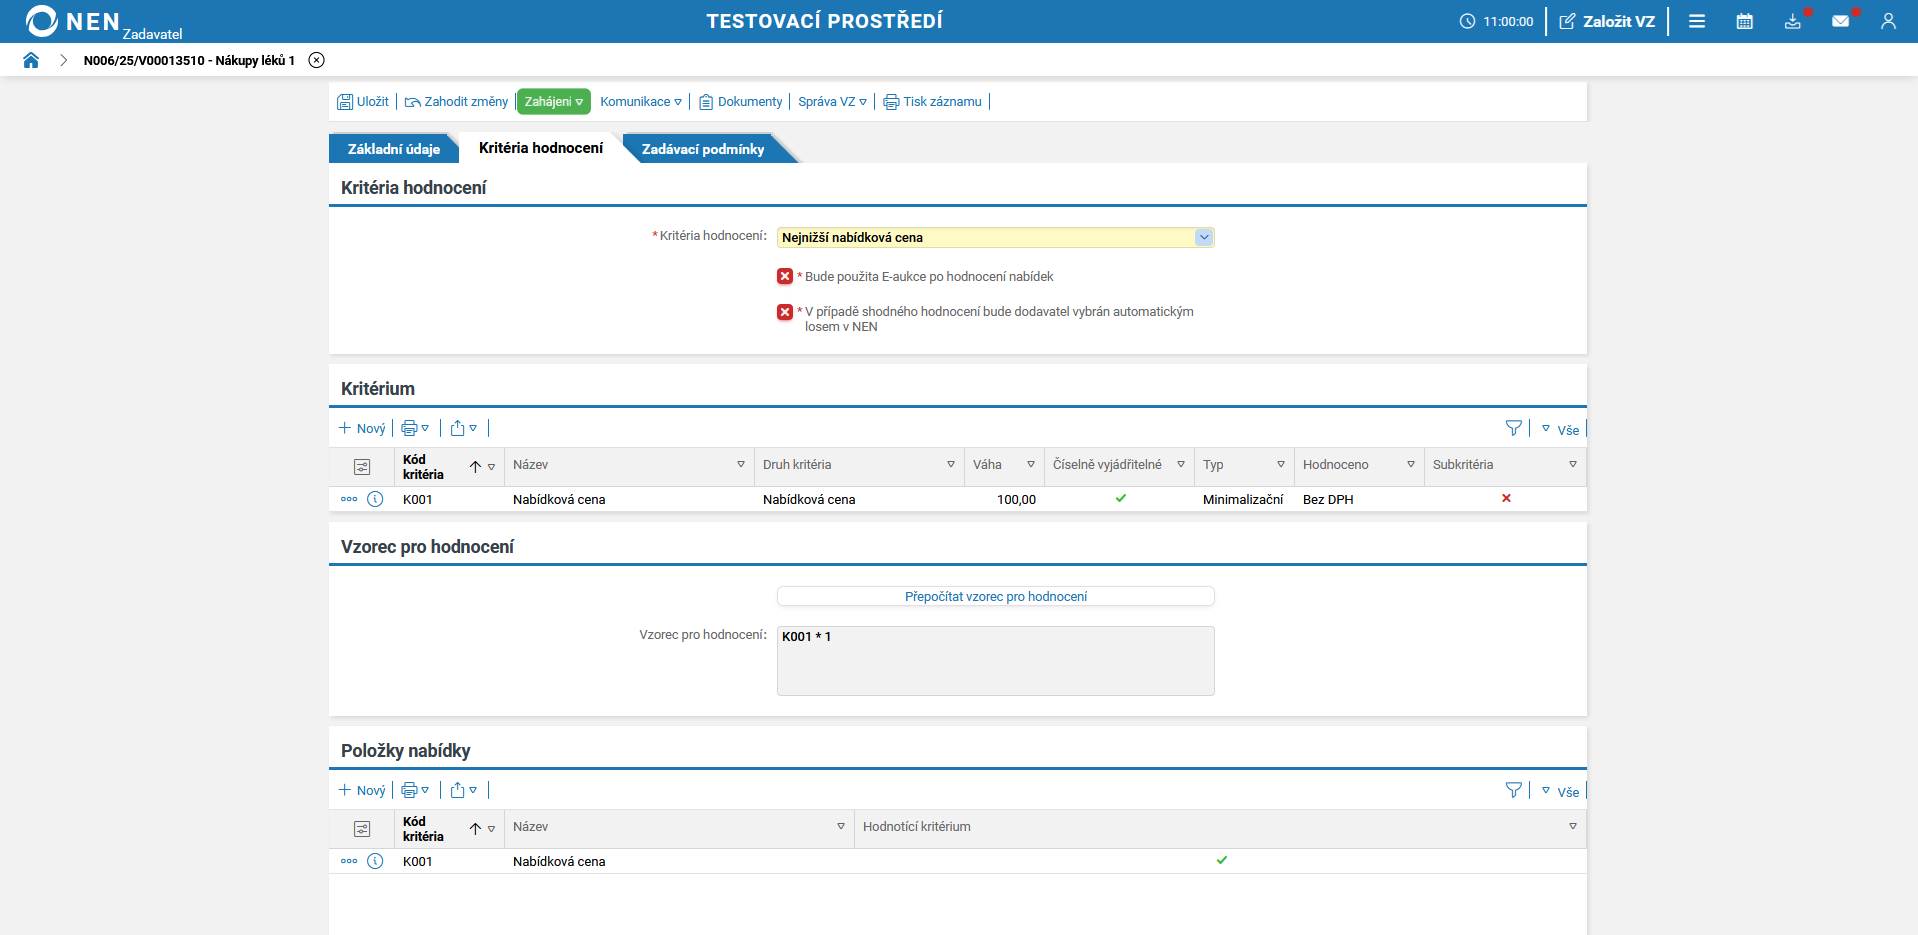Toggle automatic lot selection in NEN checkbox

[x=785, y=312]
